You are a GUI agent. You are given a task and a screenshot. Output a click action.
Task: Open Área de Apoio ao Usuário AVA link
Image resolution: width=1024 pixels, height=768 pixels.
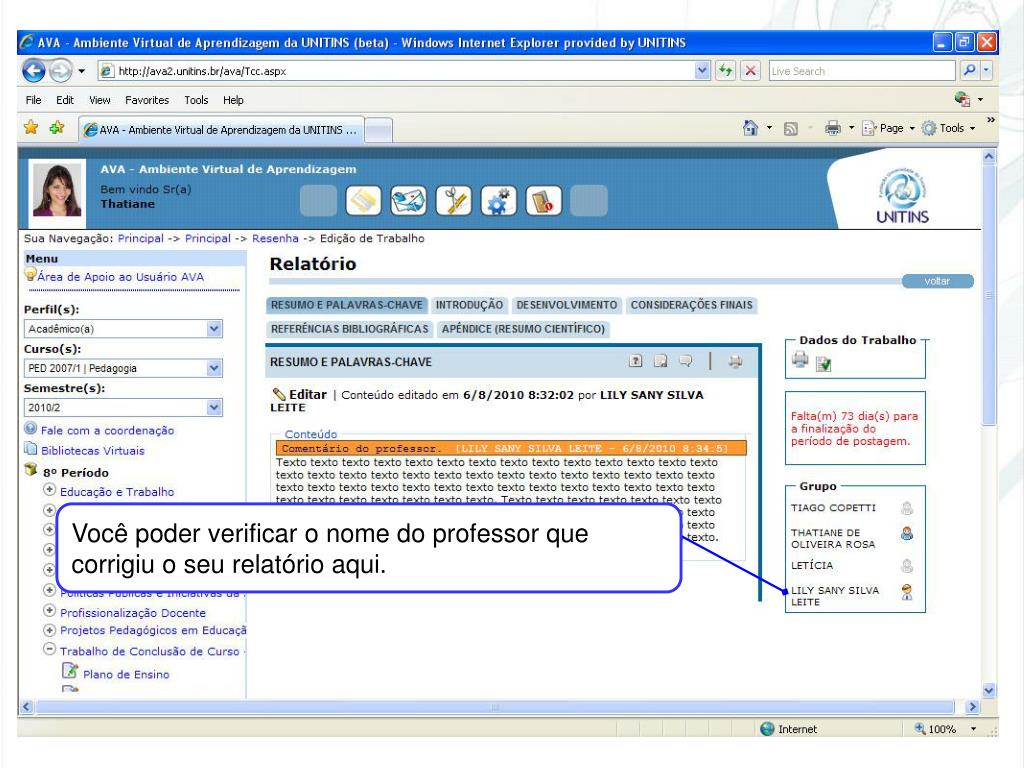point(120,277)
